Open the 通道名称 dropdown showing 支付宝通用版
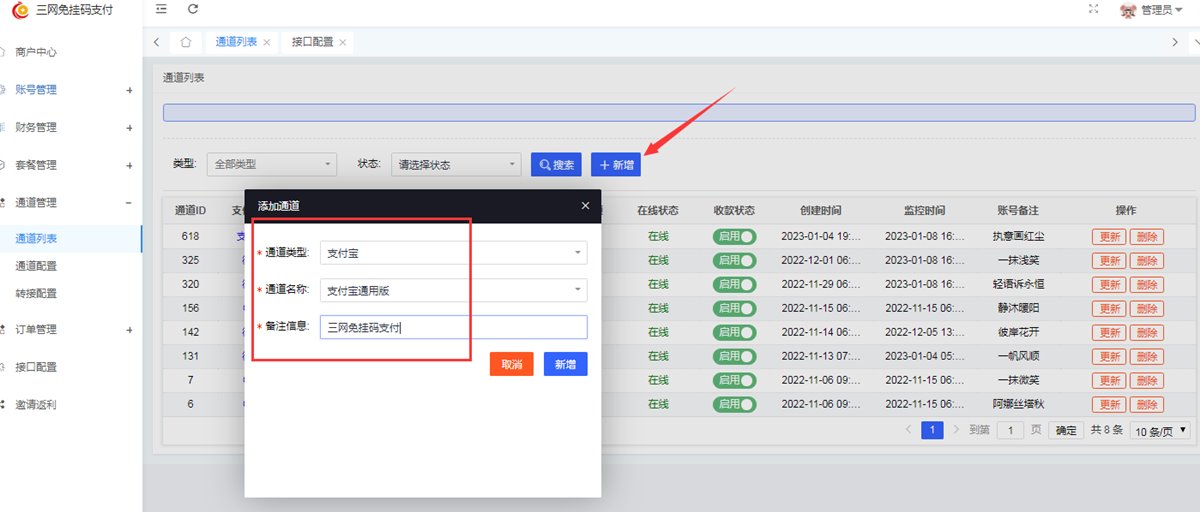The image size is (1200, 512). [453, 290]
